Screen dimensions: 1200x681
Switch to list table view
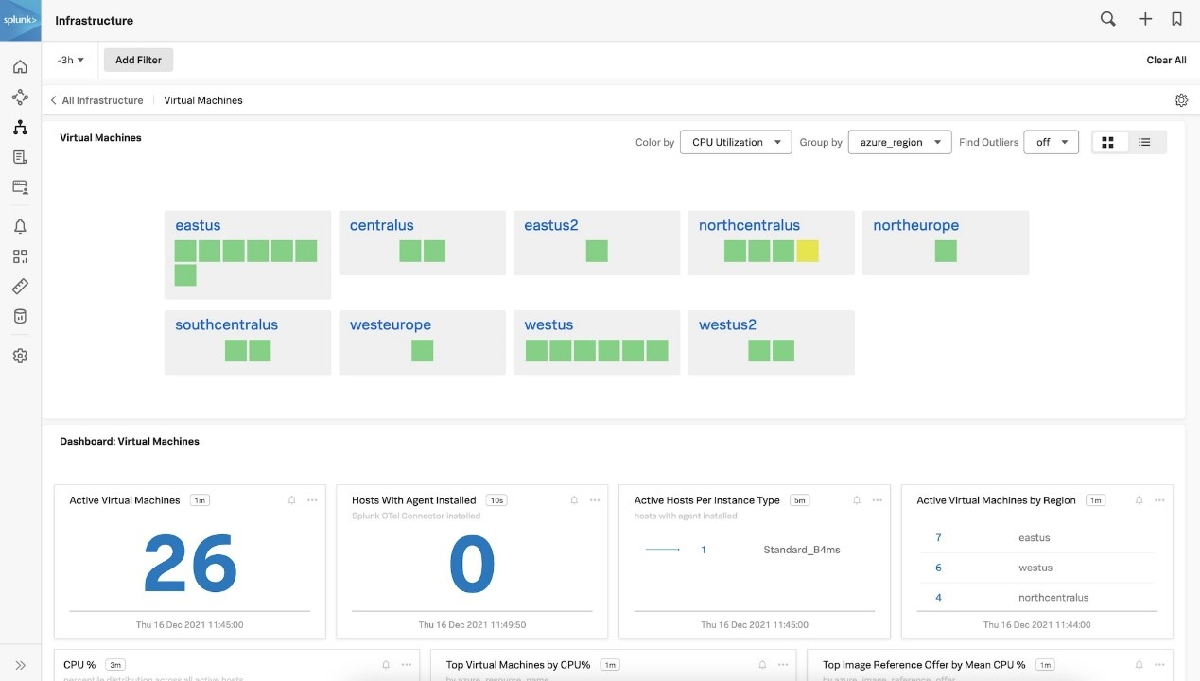tap(1145, 143)
